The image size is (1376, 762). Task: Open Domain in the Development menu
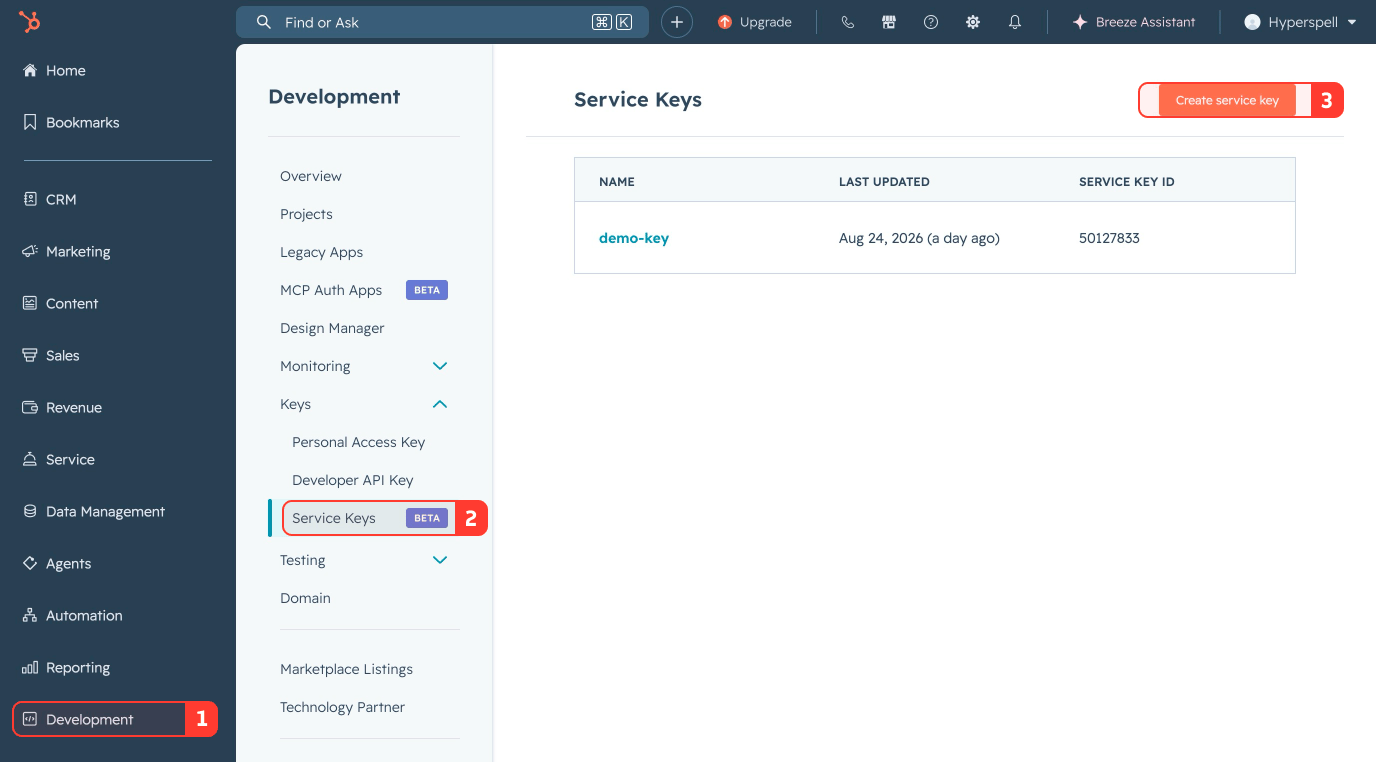tap(305, 598)
